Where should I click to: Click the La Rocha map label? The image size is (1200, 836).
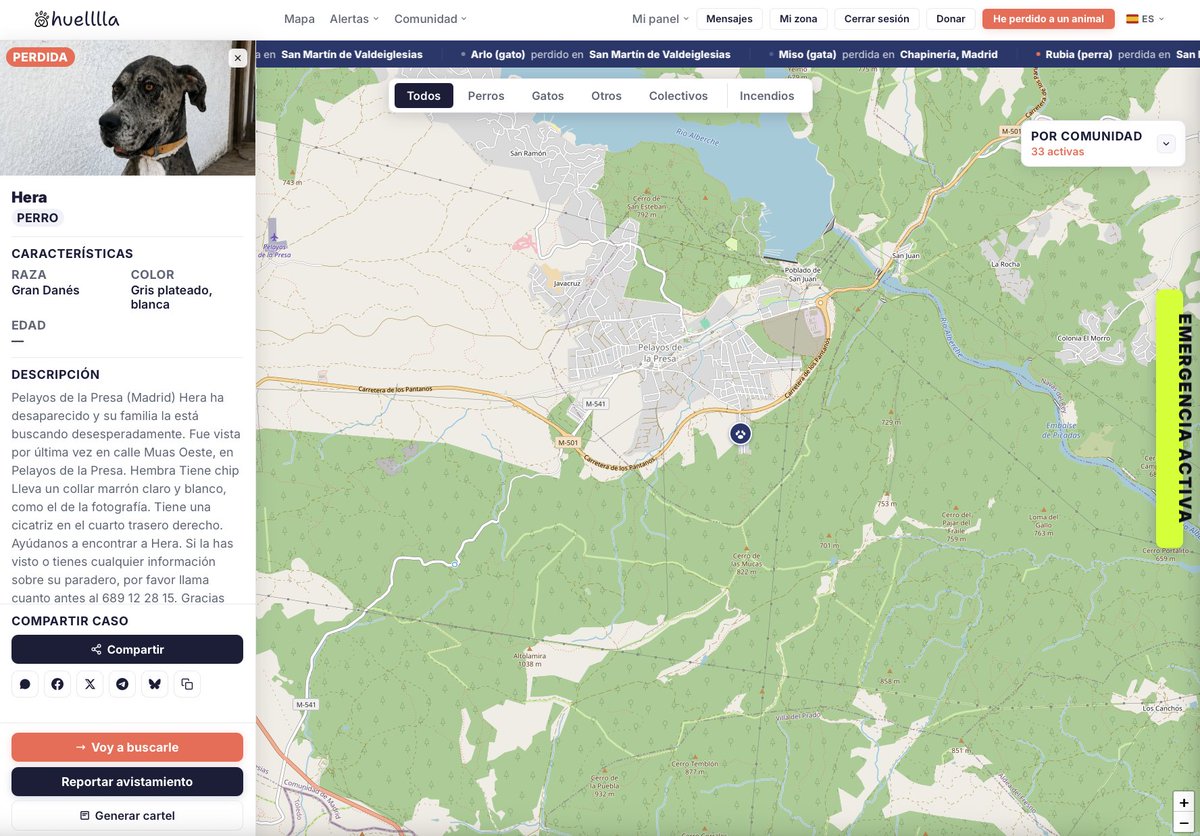tap(1004, 264)
